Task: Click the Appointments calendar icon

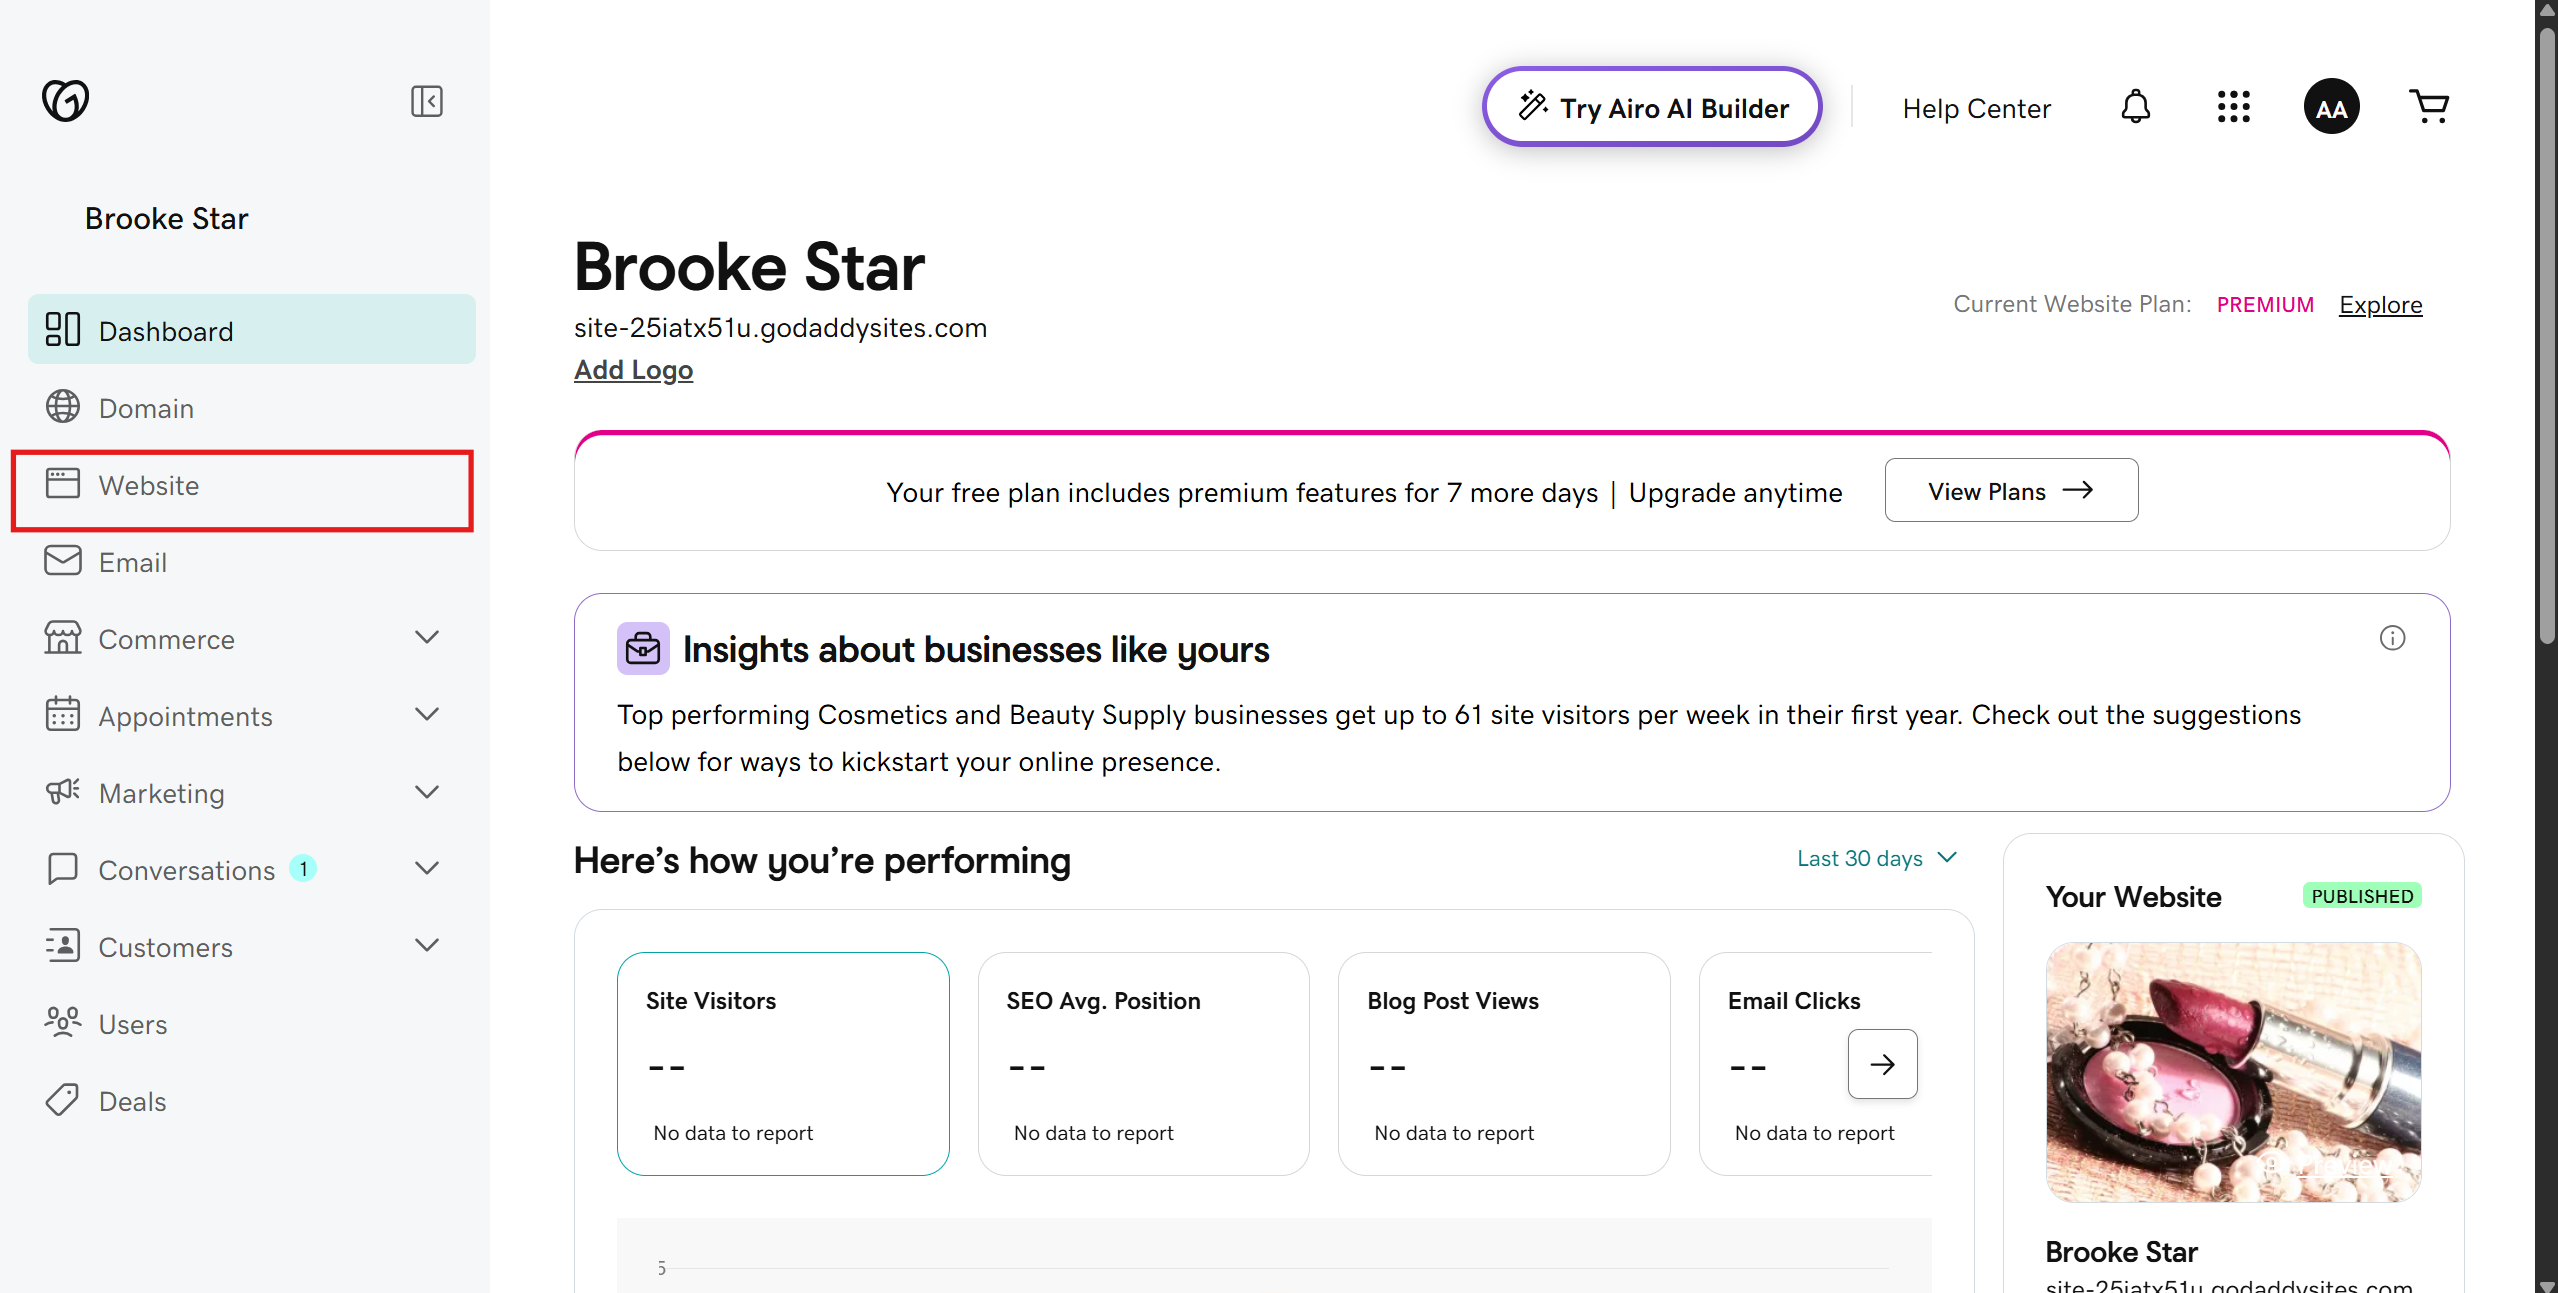Action: (x=63, y=715)
